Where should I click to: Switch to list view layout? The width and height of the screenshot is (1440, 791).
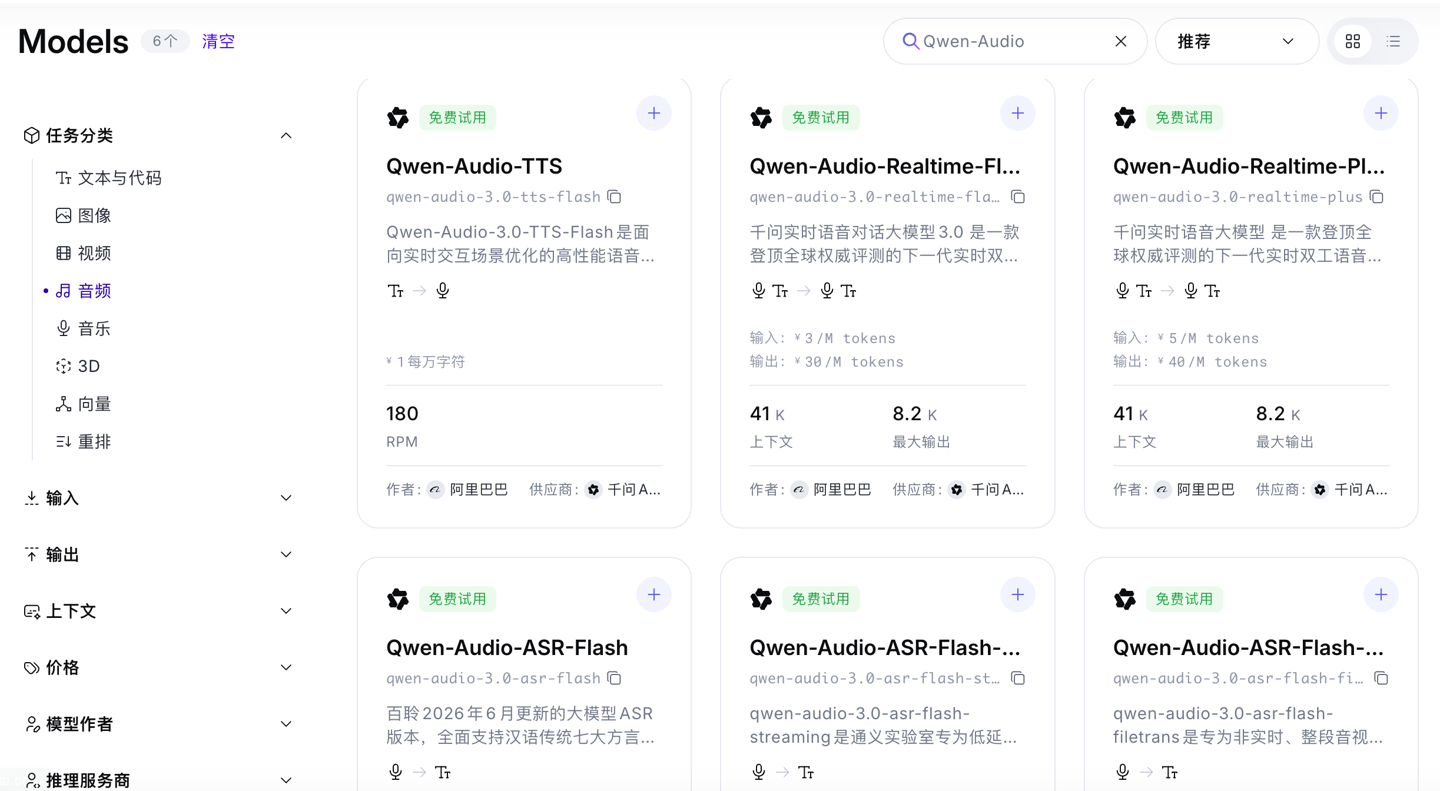[1393, 42]
